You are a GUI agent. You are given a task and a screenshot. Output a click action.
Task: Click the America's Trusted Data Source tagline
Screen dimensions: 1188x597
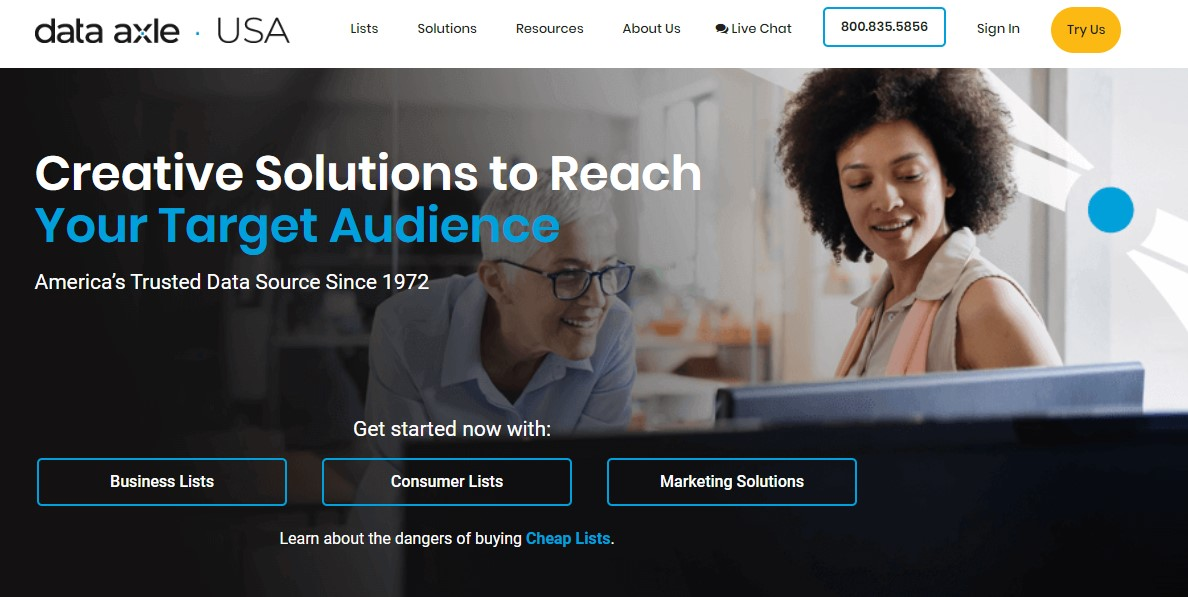click(x=232, y=282)
